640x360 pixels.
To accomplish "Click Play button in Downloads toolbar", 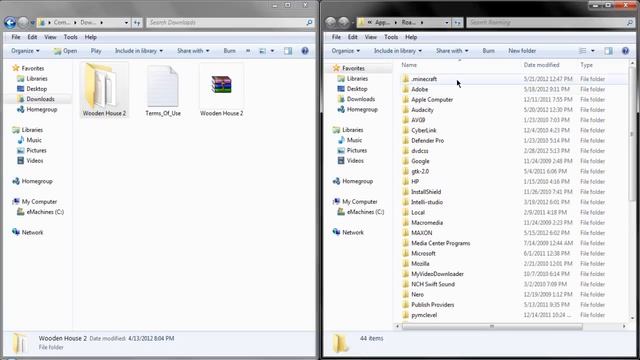I will point(96,51).
